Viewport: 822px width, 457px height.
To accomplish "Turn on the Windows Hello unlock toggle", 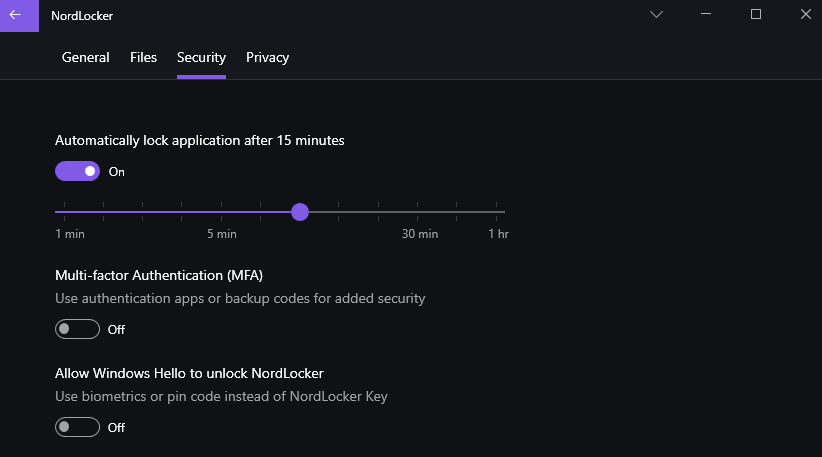I will [77, 427].
